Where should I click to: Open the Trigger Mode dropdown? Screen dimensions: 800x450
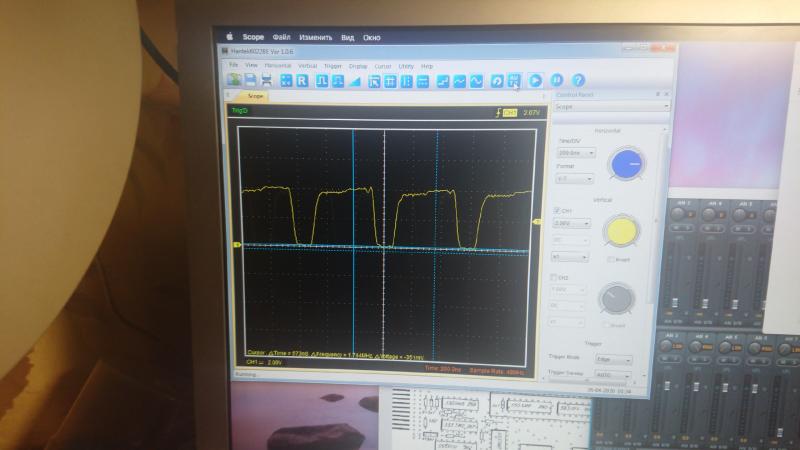tap(614, 360)
